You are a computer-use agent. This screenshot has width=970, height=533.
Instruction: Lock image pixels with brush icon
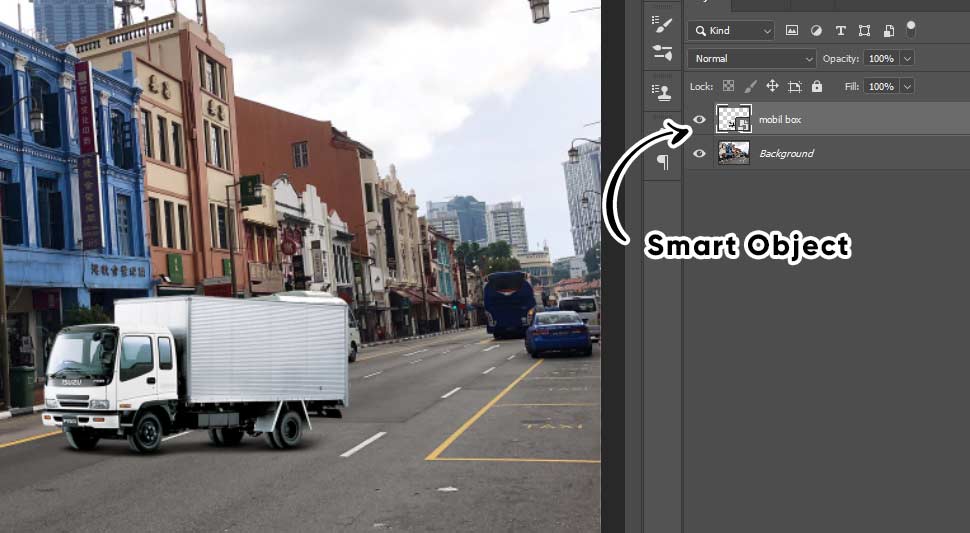click(750, 86)
